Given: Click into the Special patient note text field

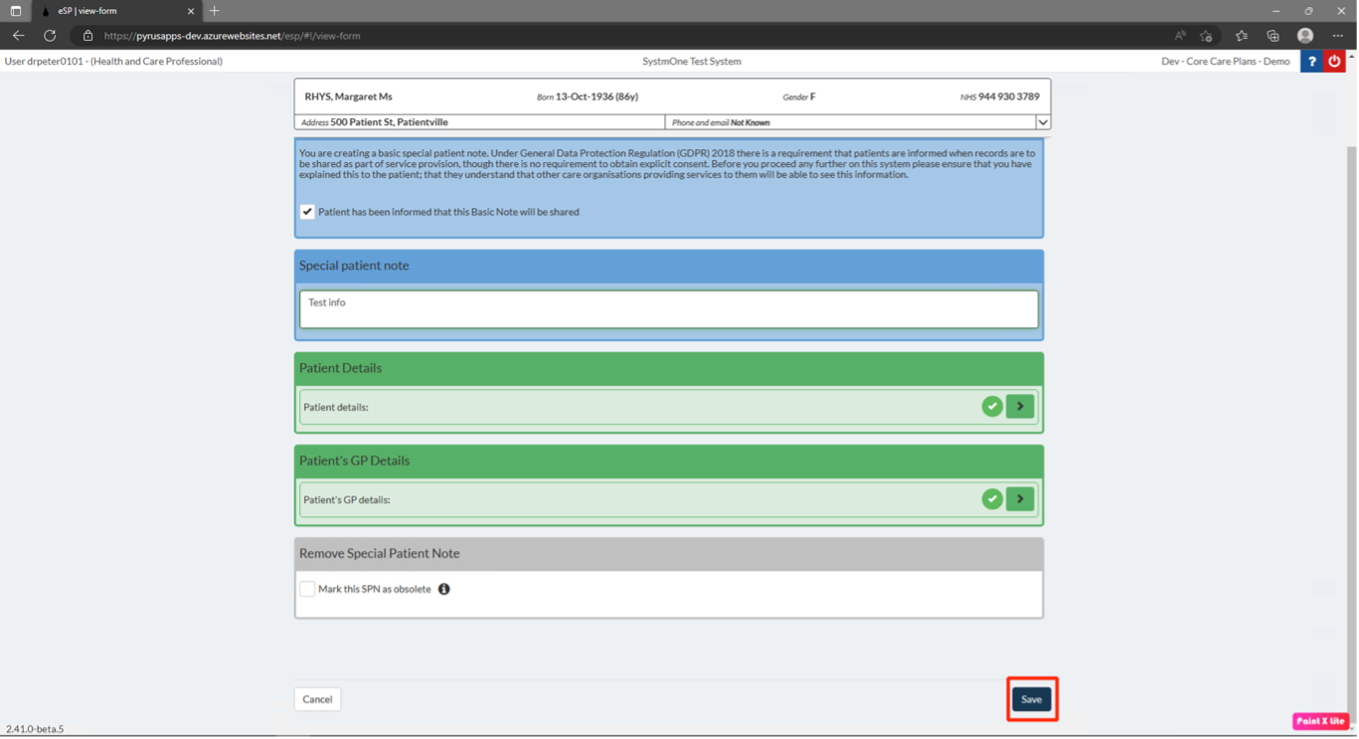Looking at the screenshot, I should pos(668,310).
